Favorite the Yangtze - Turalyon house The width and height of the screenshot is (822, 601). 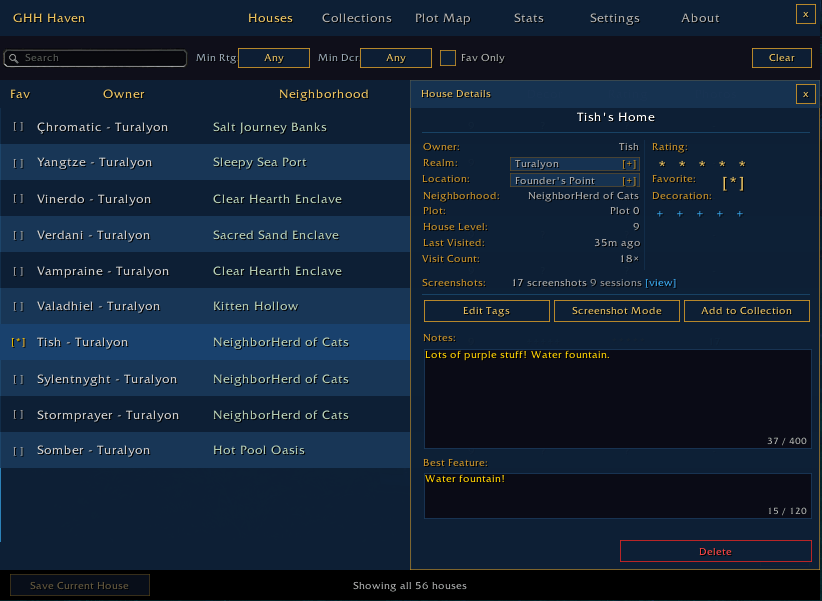(18, 163)
